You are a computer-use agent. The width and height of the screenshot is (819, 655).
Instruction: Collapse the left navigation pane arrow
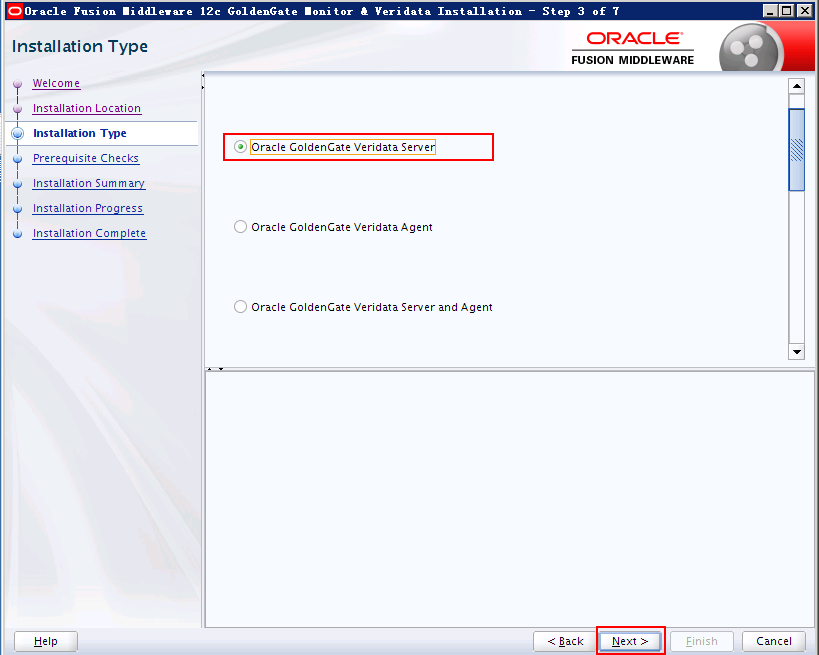(x=203, y=76)
